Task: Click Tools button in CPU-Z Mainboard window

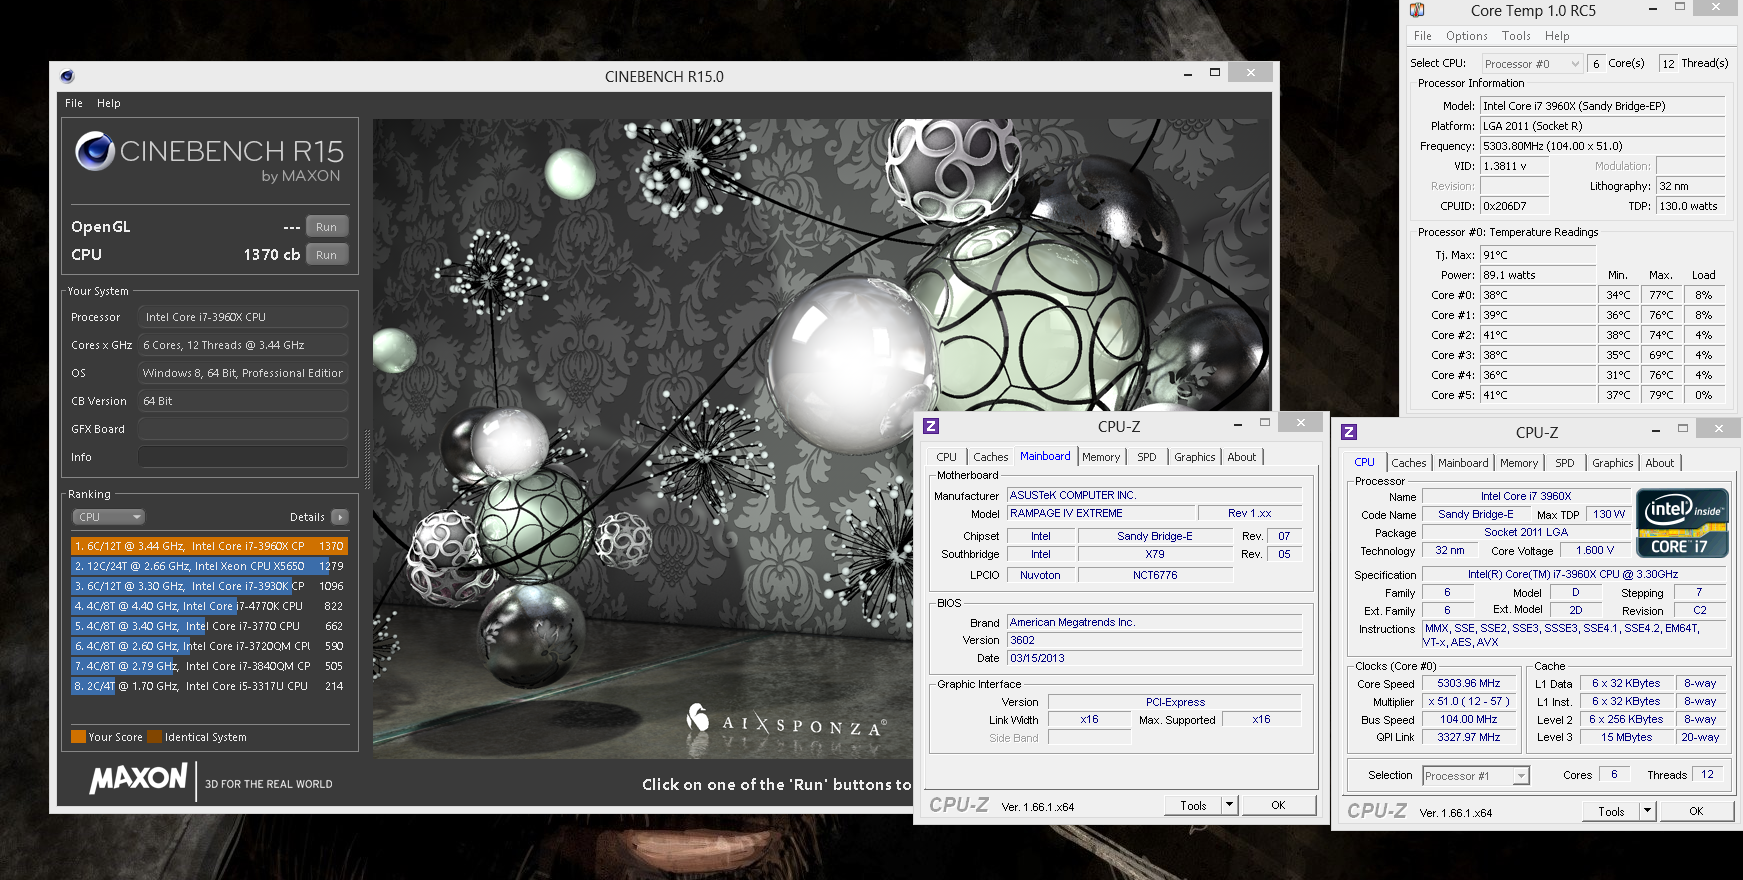Action: (1194, 805)
